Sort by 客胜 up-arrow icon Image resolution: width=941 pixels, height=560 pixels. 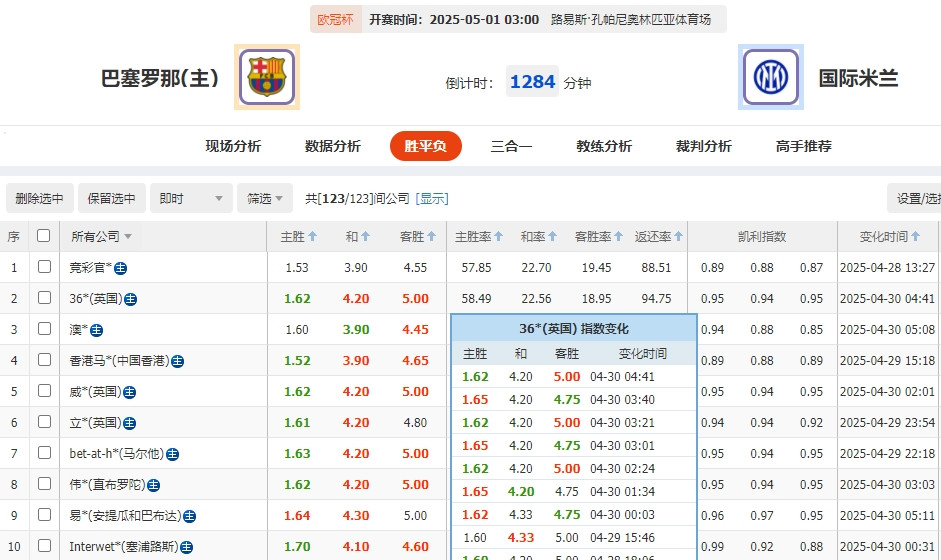pyautogui.click(x=431, y=236)
